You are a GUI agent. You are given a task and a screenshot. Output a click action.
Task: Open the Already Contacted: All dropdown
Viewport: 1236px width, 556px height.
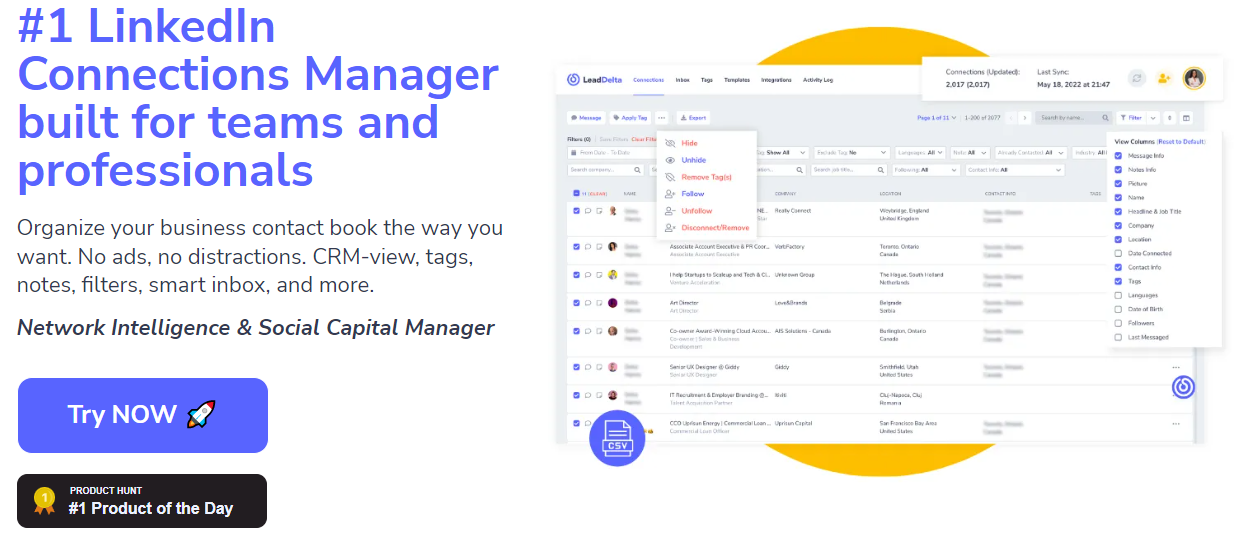point(1030,153)
